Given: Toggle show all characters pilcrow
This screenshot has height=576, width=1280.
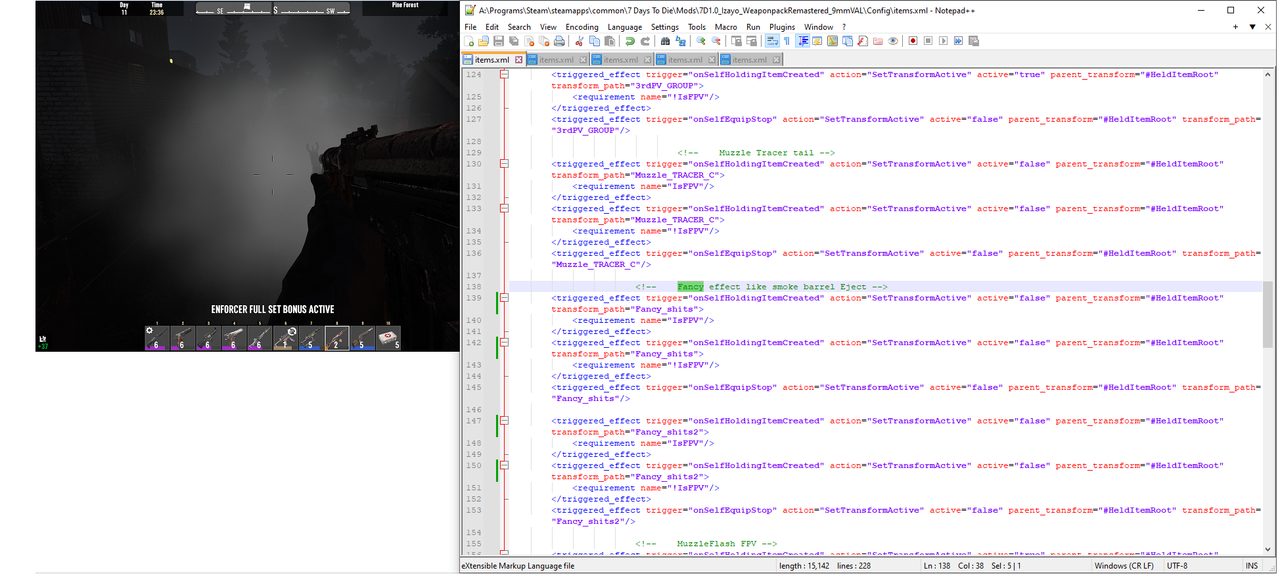Looking at the screenshot, I should 787,41.
